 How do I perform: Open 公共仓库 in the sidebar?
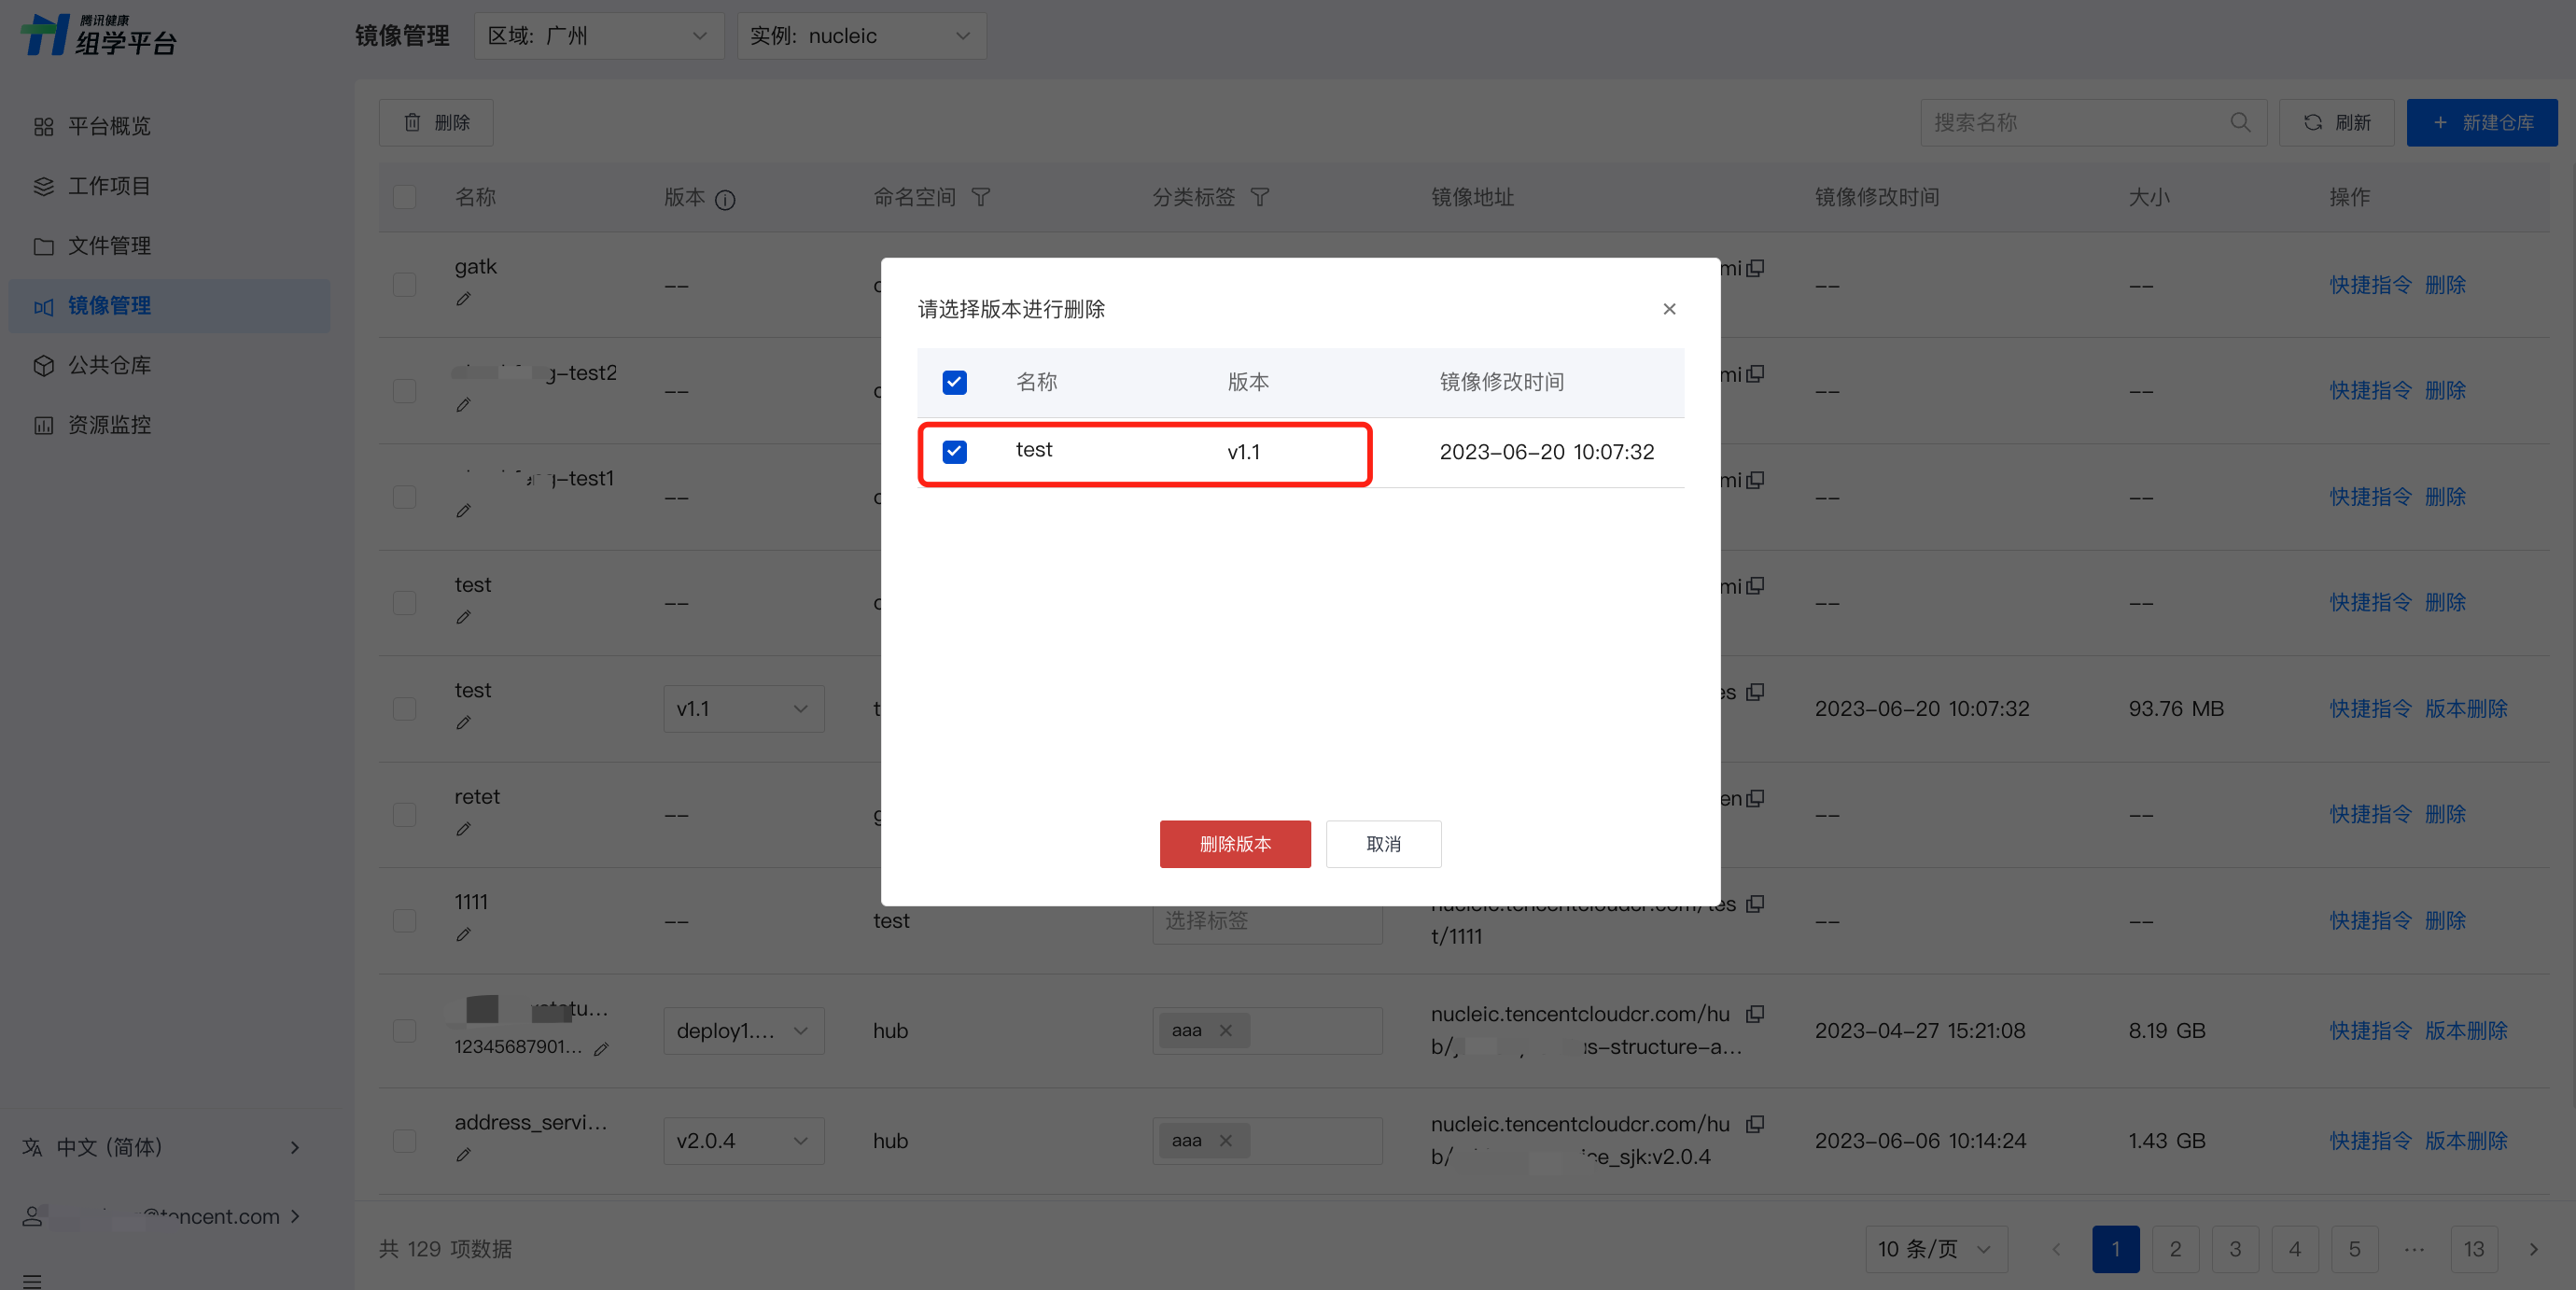109,365
